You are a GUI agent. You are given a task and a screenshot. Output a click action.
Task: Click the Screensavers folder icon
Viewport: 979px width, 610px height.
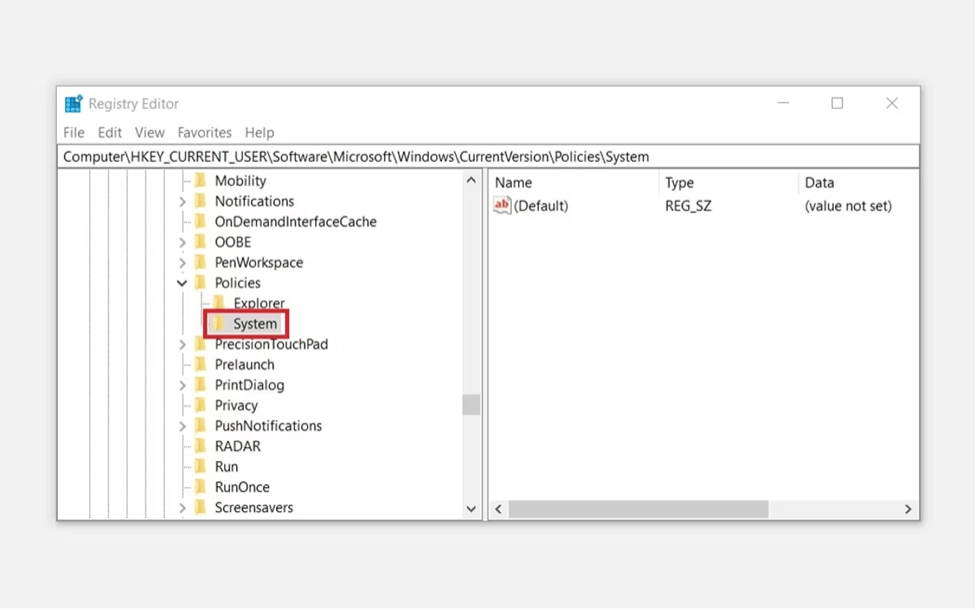pyautogui.click(x=200, y=508)
